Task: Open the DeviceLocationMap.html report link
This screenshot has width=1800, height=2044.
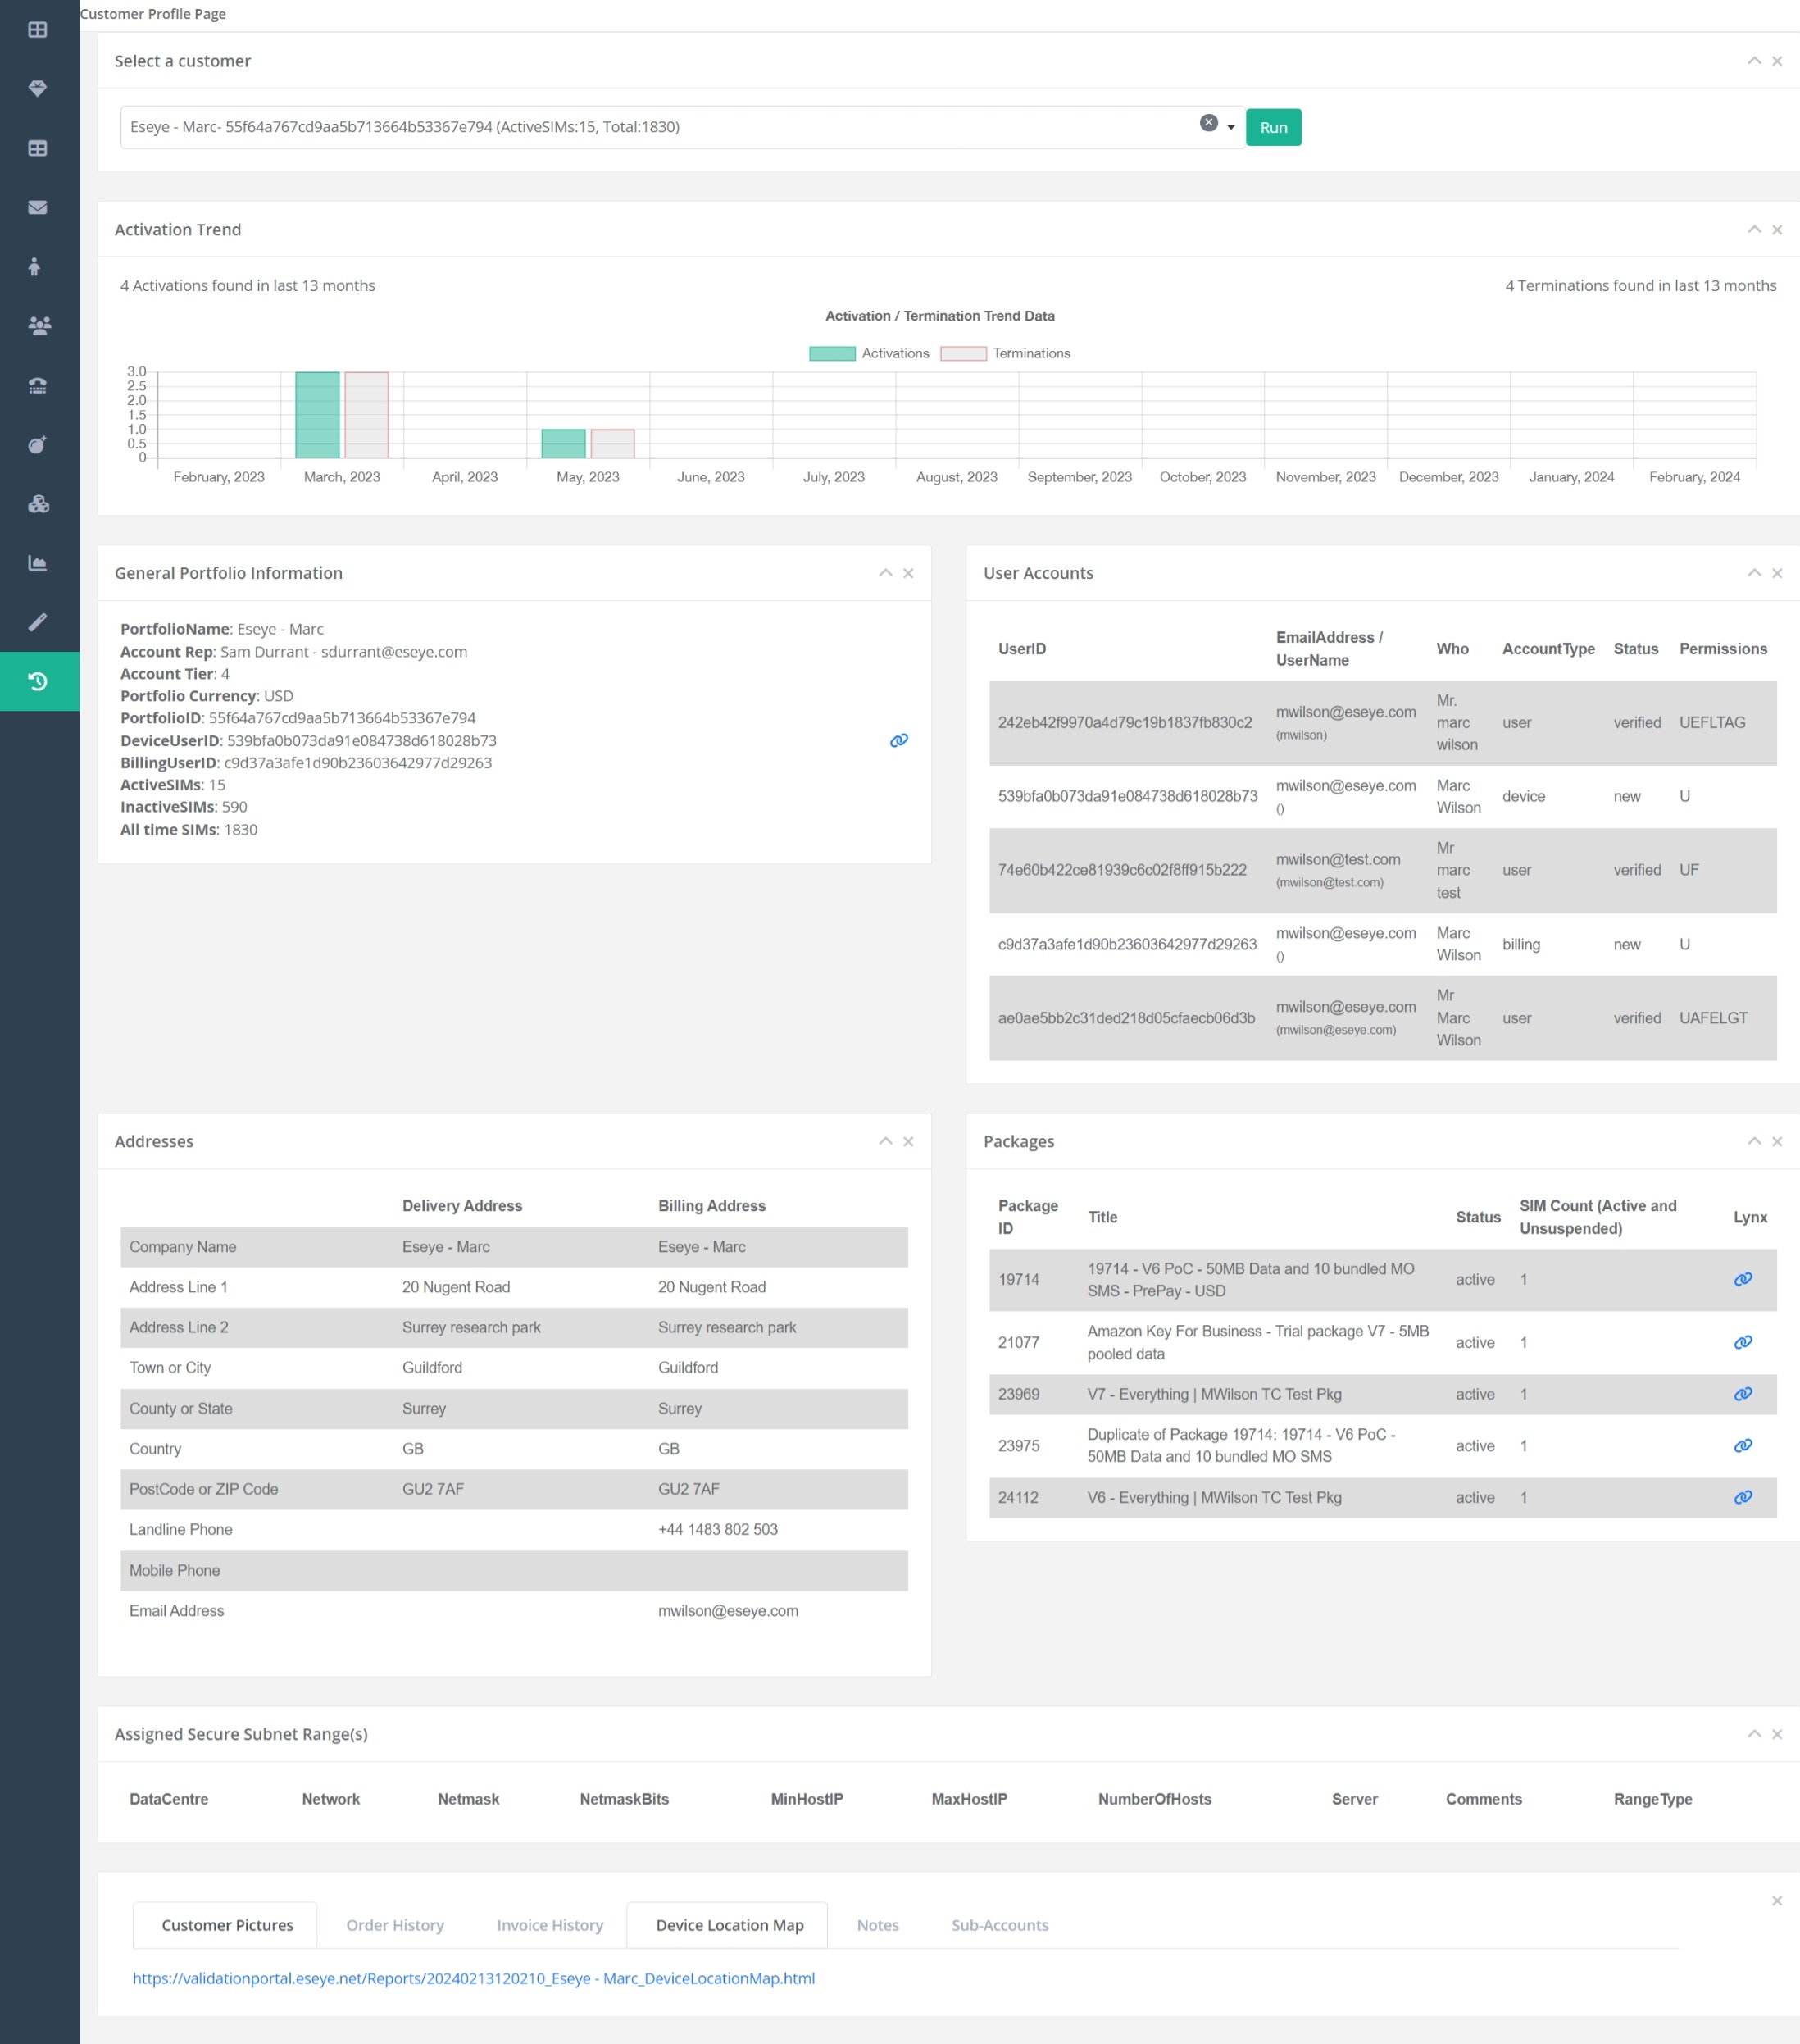Action: pyautogui.click(x=473, y=1978)
